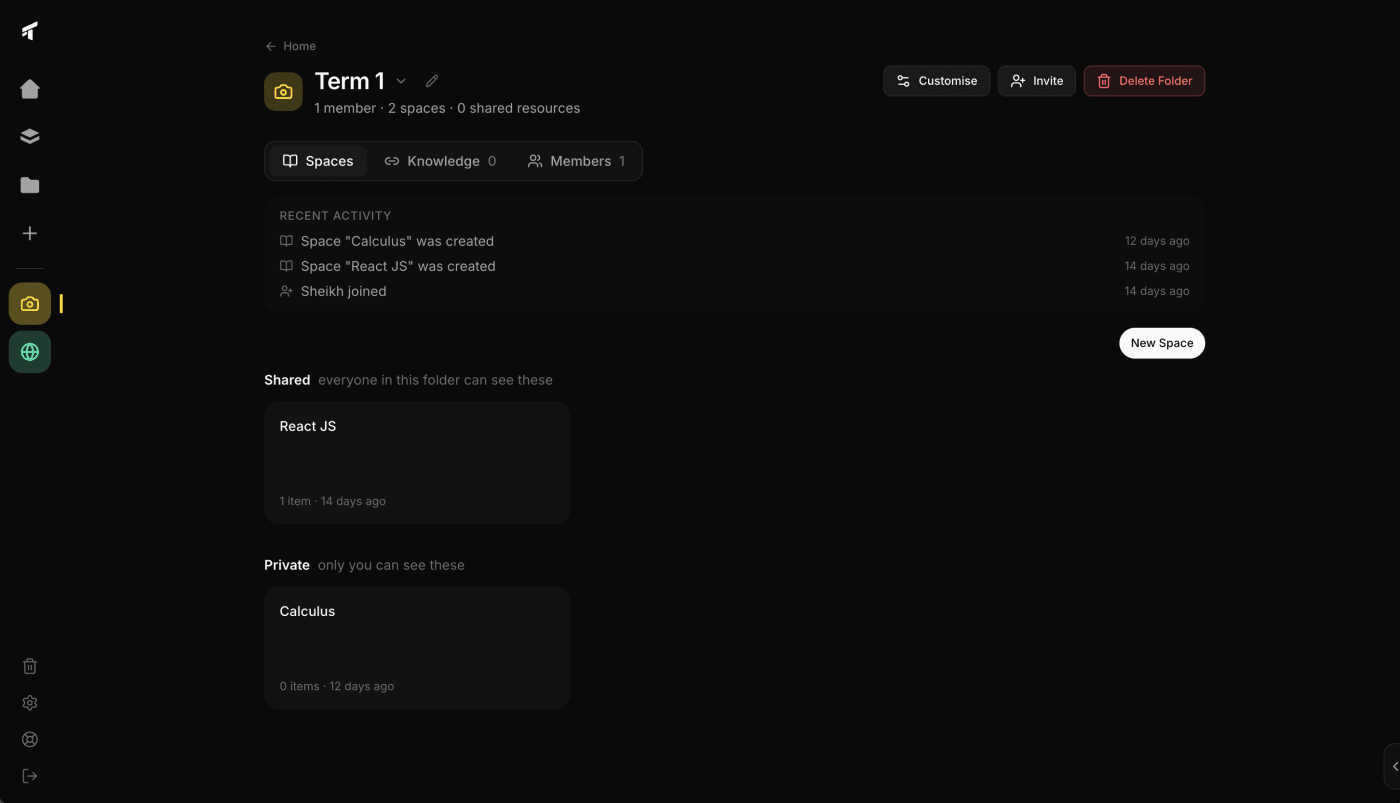Click the 'RECENT ACTIVITY' heading
The height and width of the screenshot is (803, 1400).
pos(335,216)
